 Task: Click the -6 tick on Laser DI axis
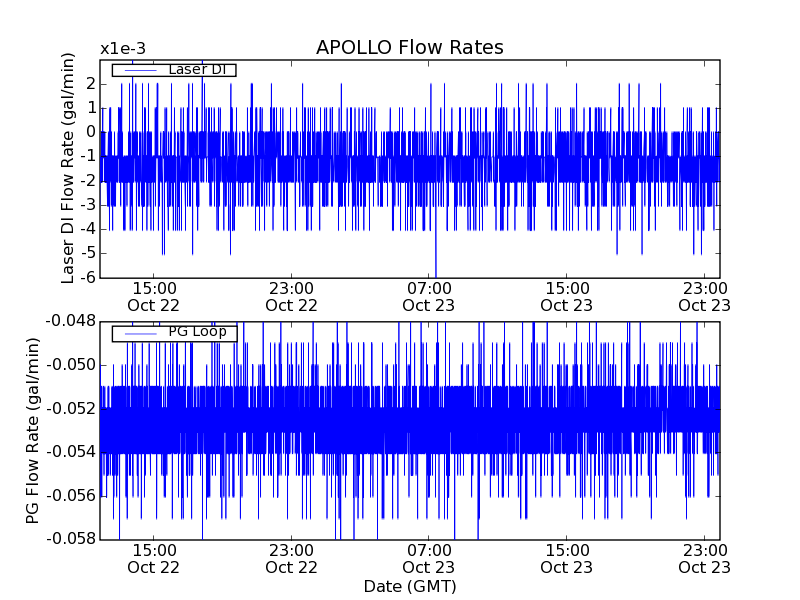coord(87,277)
